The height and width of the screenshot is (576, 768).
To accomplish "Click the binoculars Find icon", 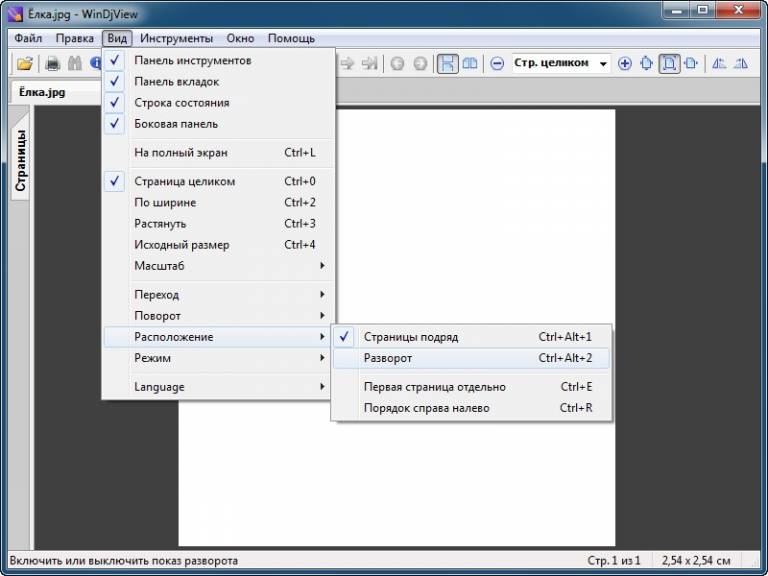I will click(75, 64).
